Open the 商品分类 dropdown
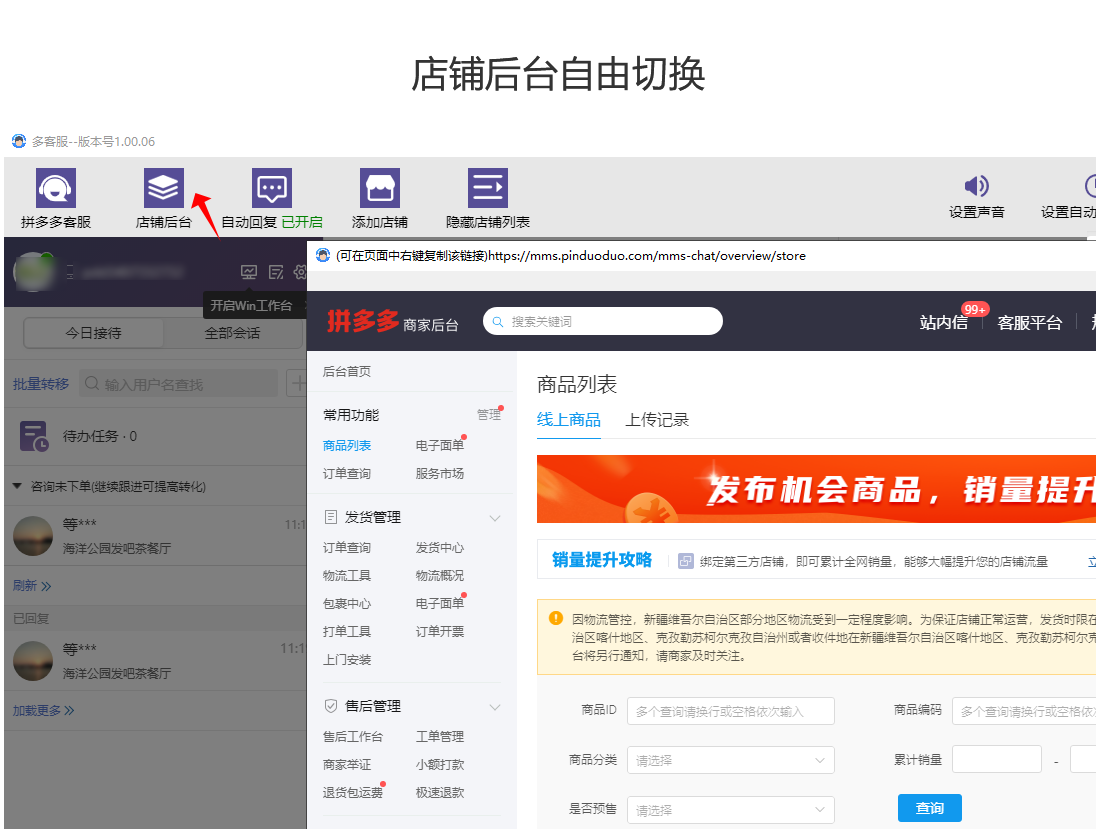 pos(730,760)
